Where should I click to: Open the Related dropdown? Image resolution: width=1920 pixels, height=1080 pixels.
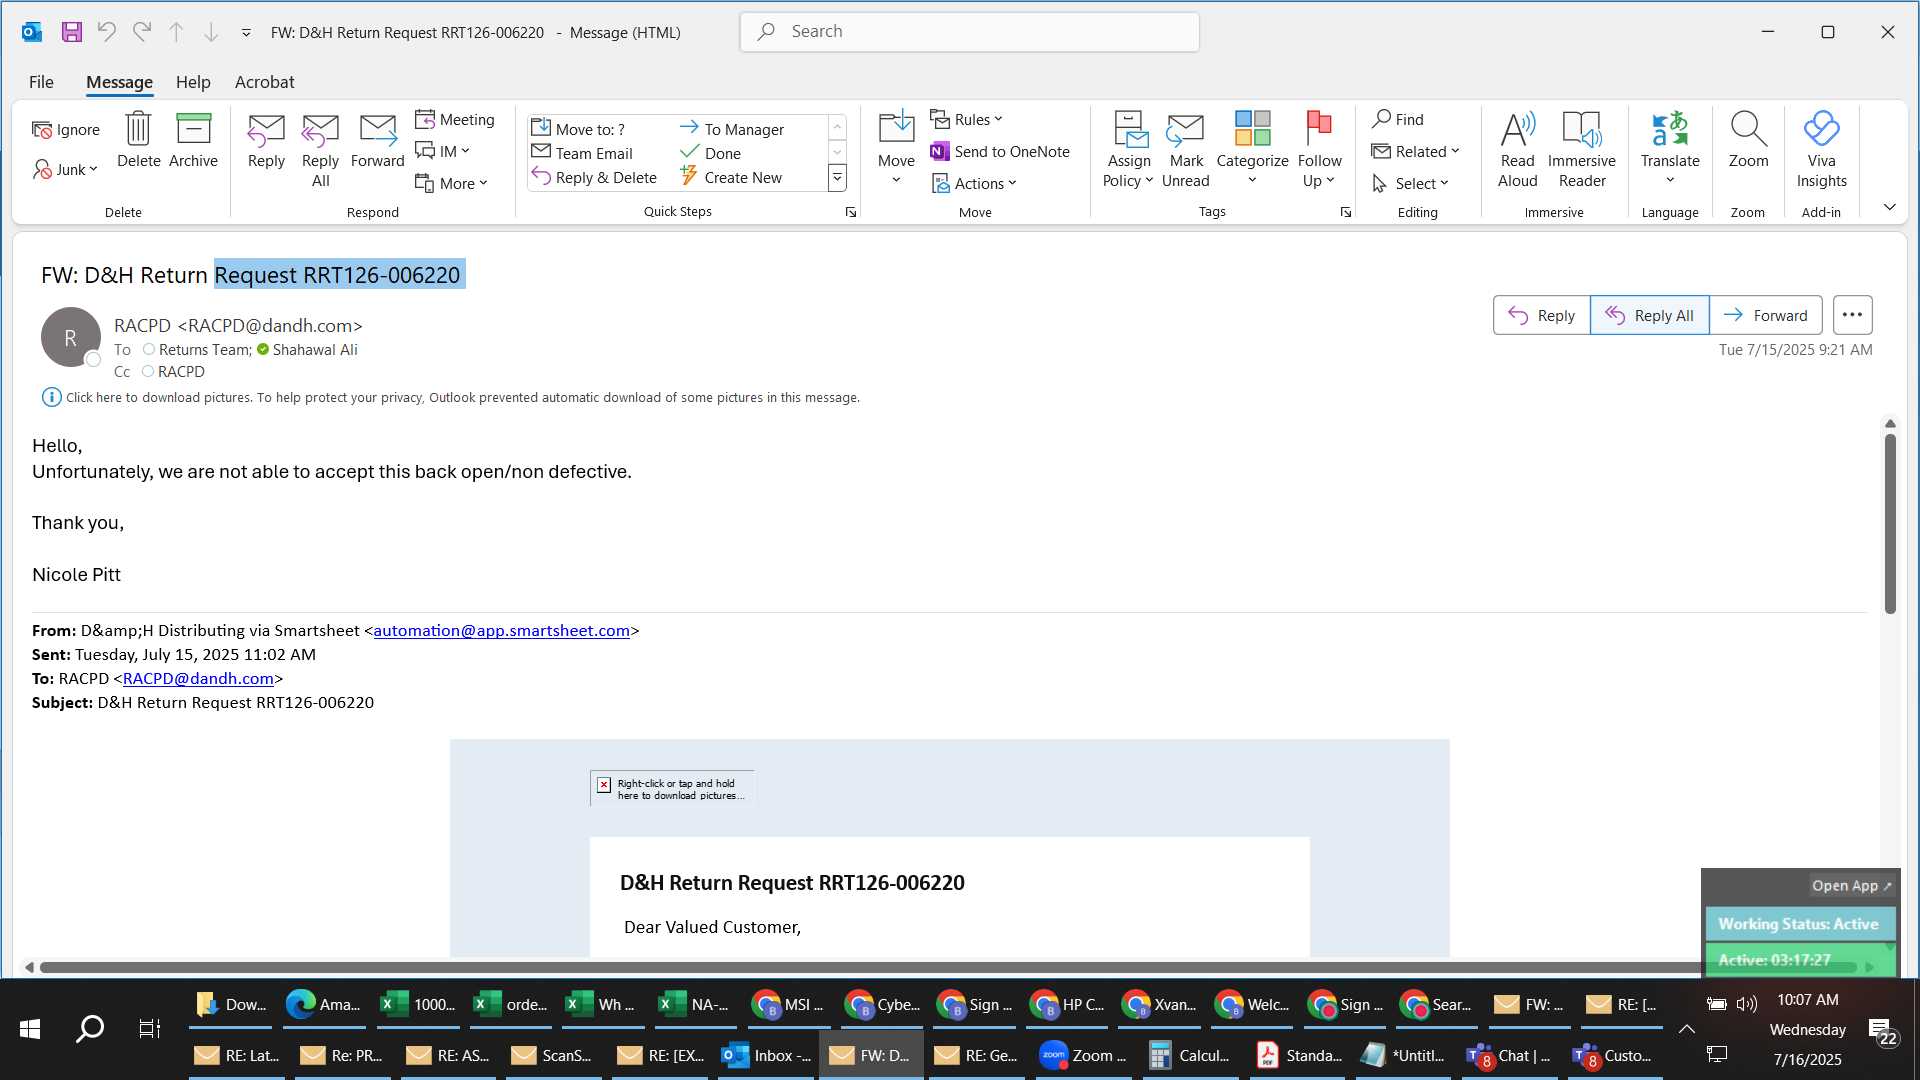pyautogui.click(x=1415, y=151)
